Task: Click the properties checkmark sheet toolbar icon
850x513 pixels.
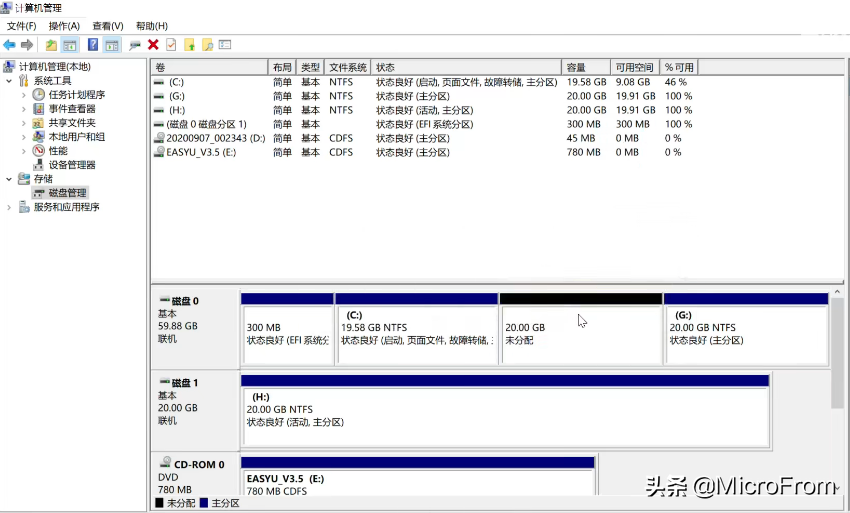Action: coord(171,45)
